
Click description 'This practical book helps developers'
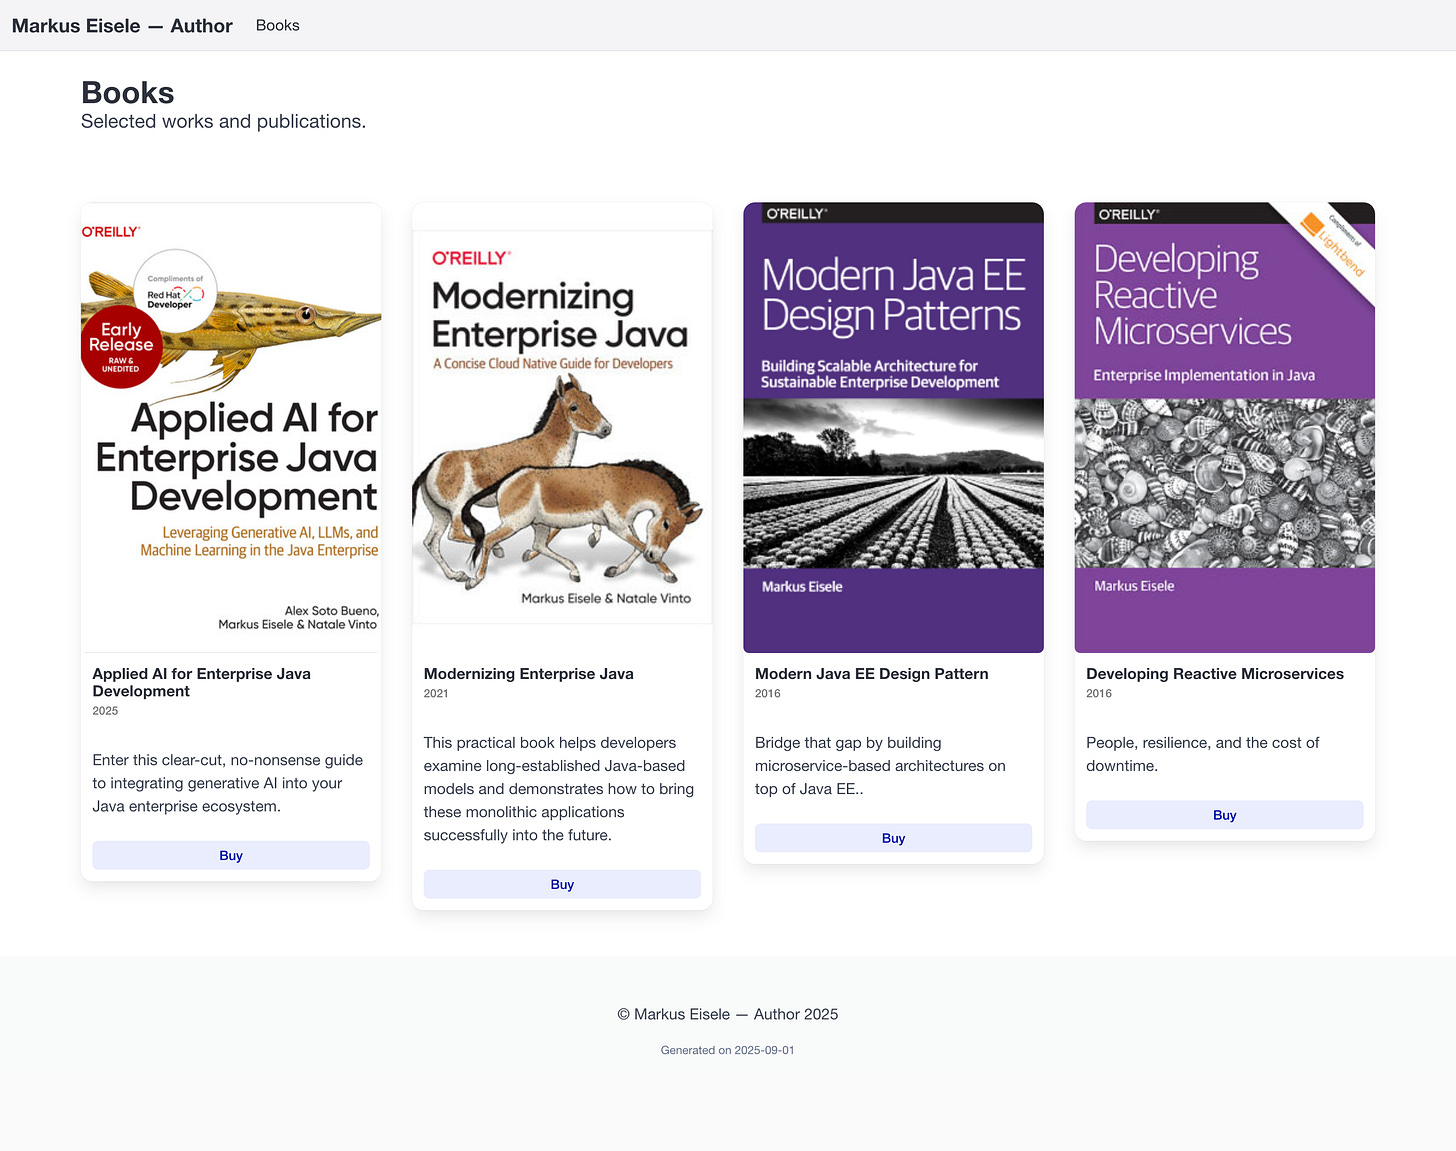558,789
